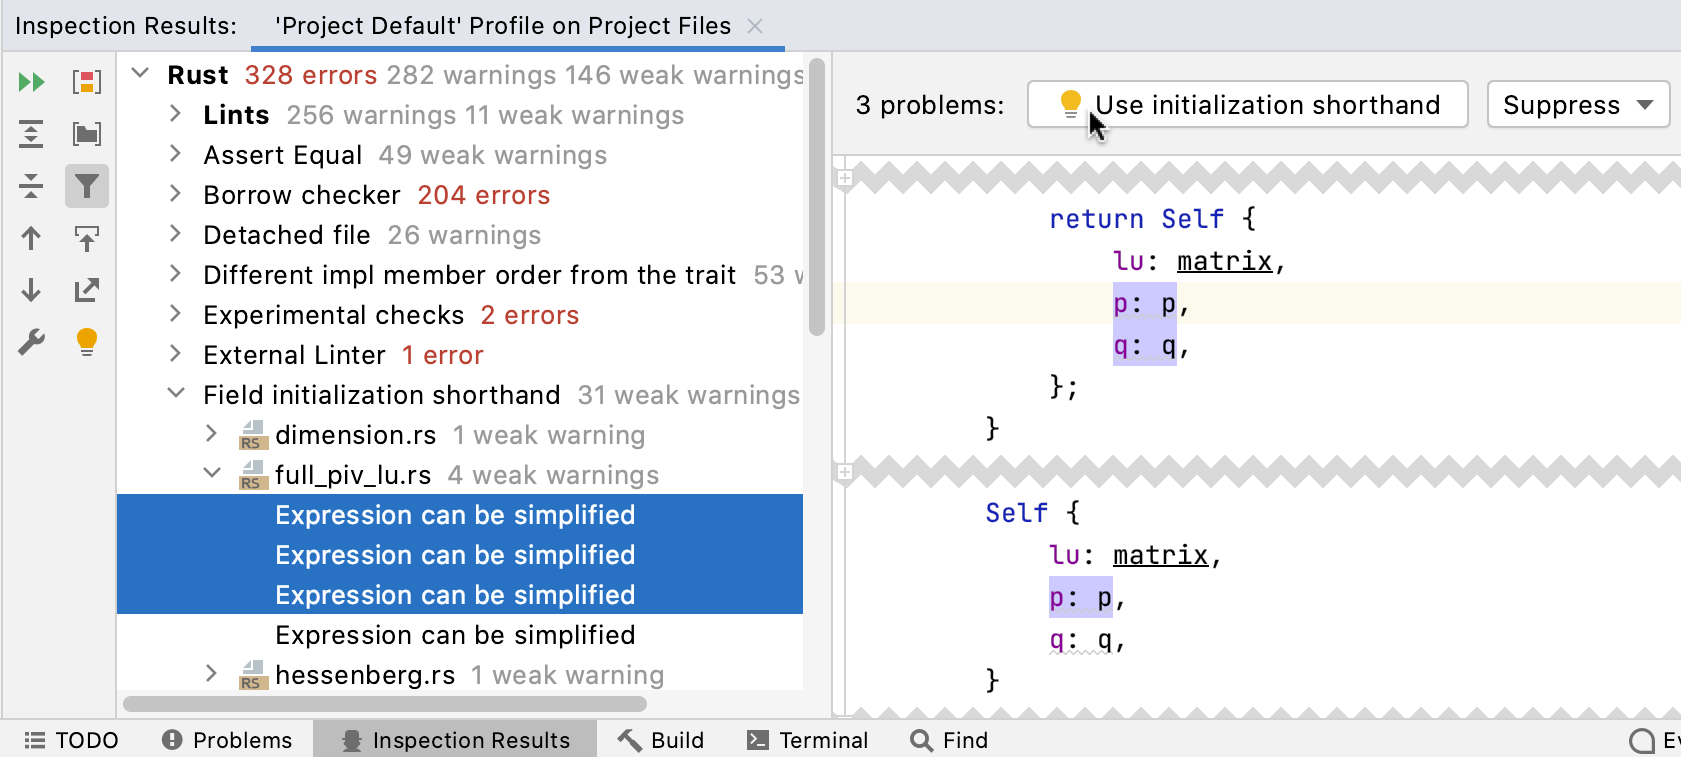The width and height of the screenshot is (1681, 757).
Task: Open the Suppress dropdown
Action: click(1578, 105)
